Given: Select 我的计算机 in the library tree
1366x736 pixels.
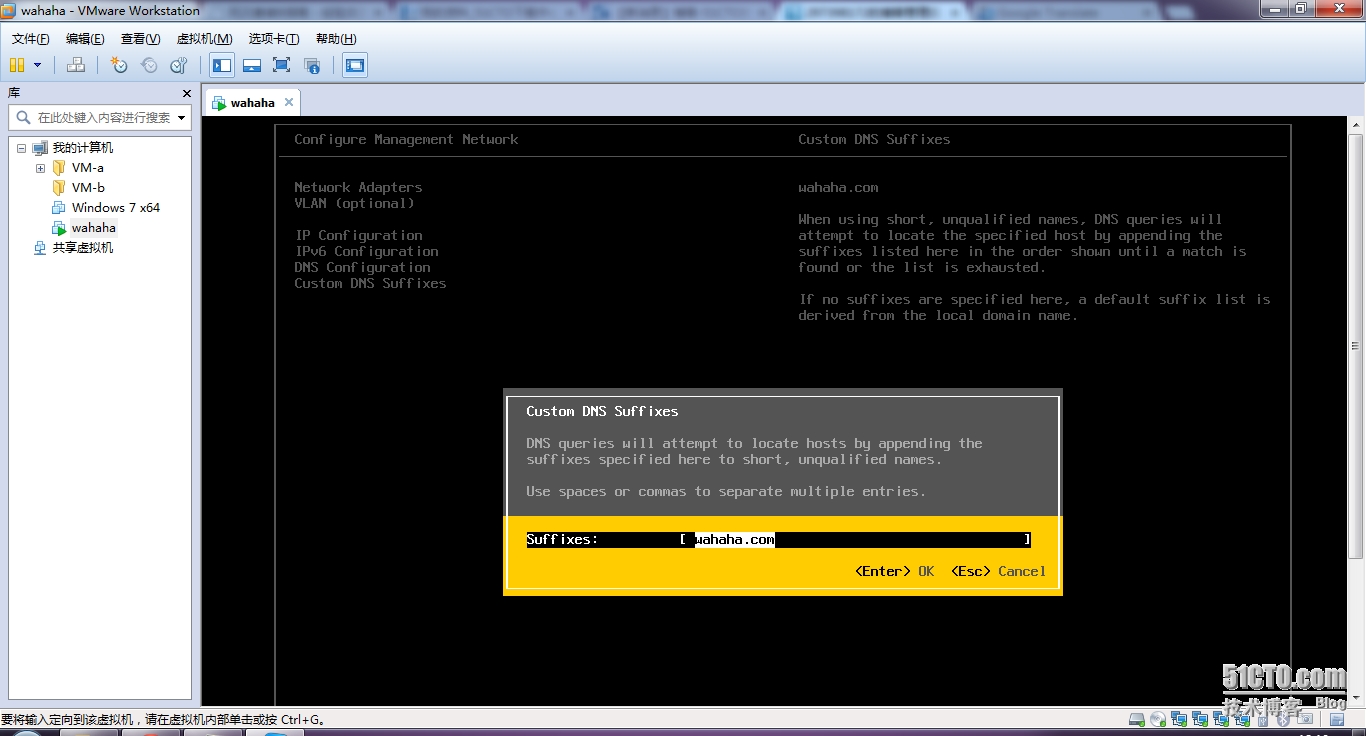Looking at the screenshot, I should pyautogui.click(x=83, y=148).
